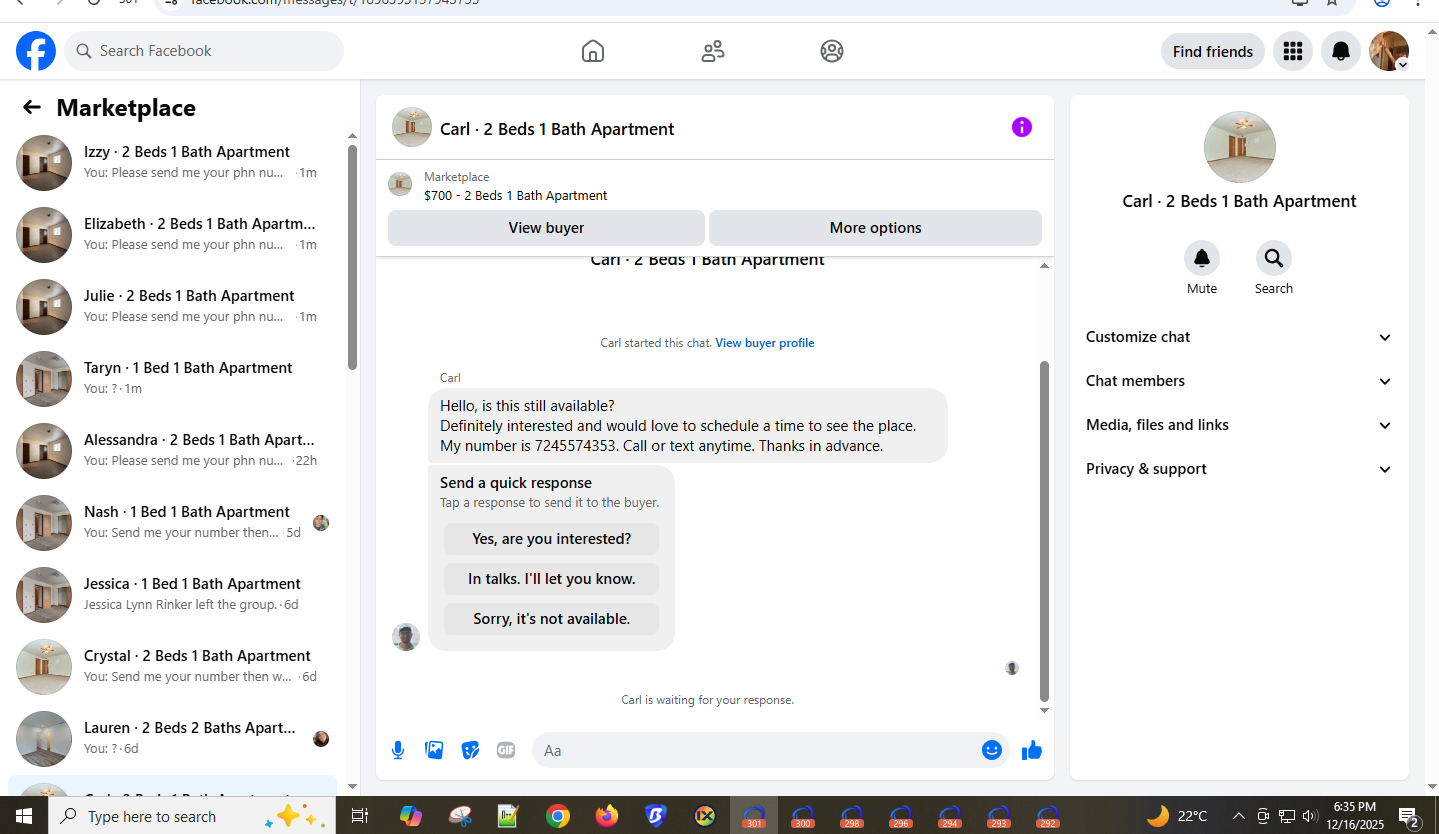Click the back arrow beside Marketplace

32,108
